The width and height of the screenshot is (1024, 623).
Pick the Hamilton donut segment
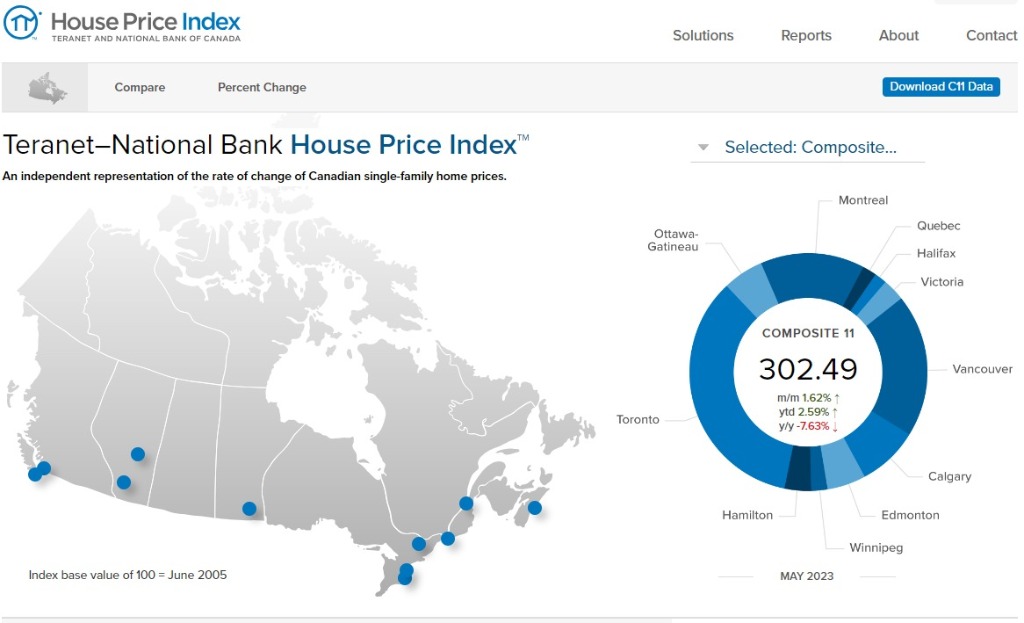coord(798,469)
